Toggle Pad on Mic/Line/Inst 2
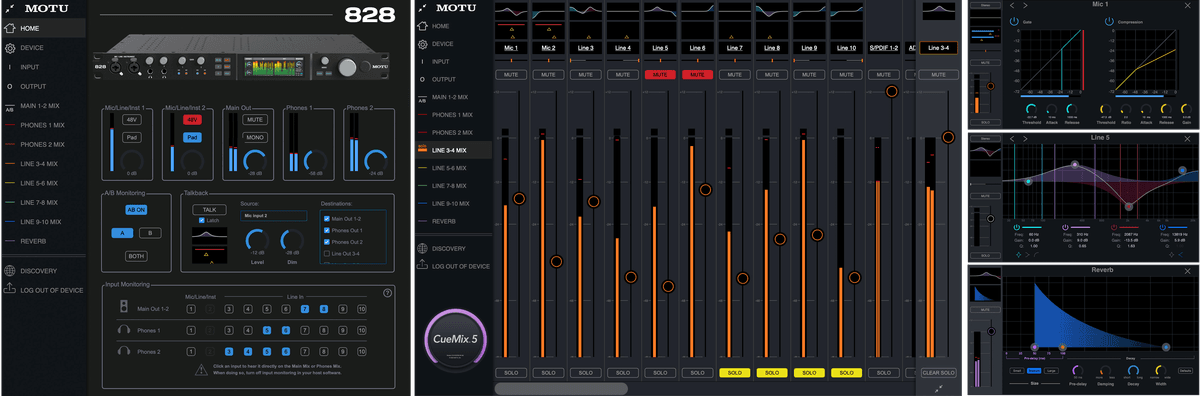 coord(192,137)
